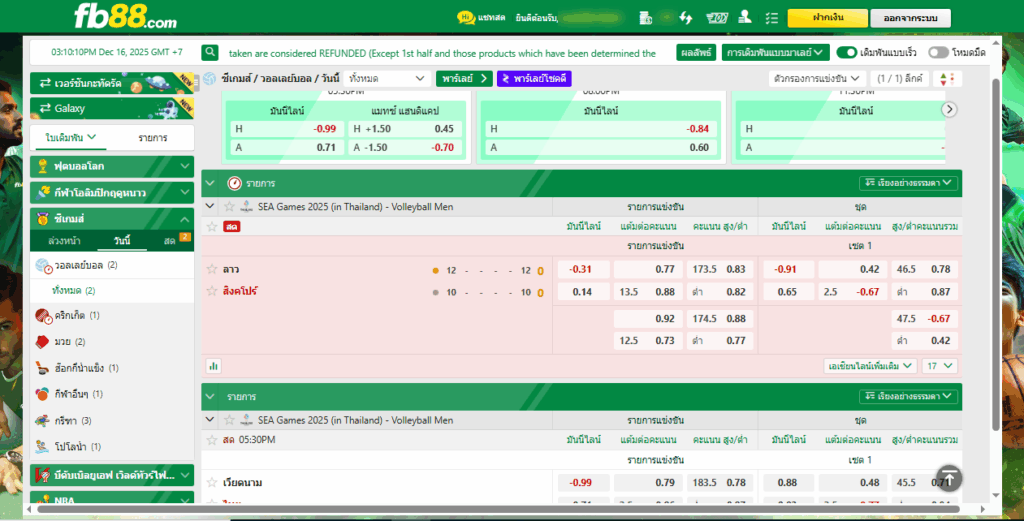1024x521 pixels.
Task: Collapse the first SEA Games league row
Action: [210, 206]
